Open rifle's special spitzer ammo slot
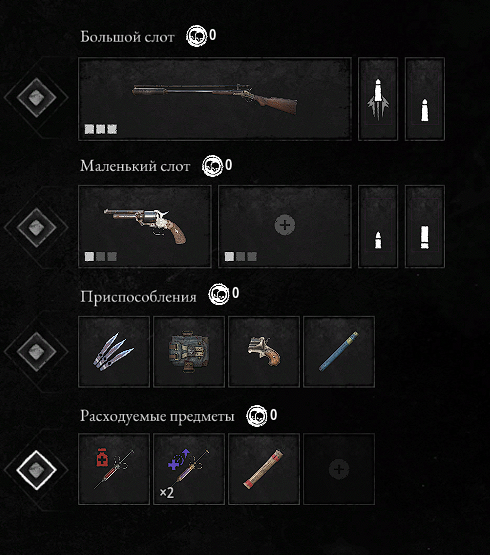The height and width of the screenshot is (555, 490). pos(378,99)
